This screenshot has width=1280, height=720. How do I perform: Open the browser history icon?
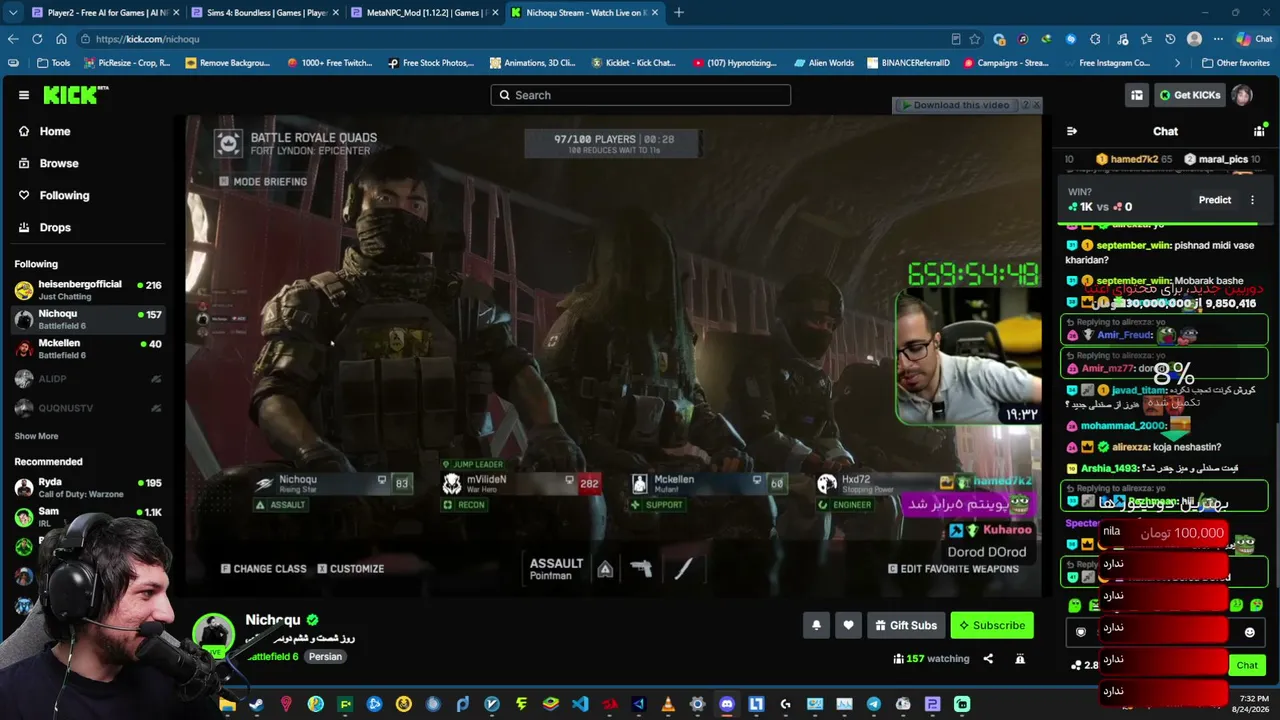[x=1170, y=39]
